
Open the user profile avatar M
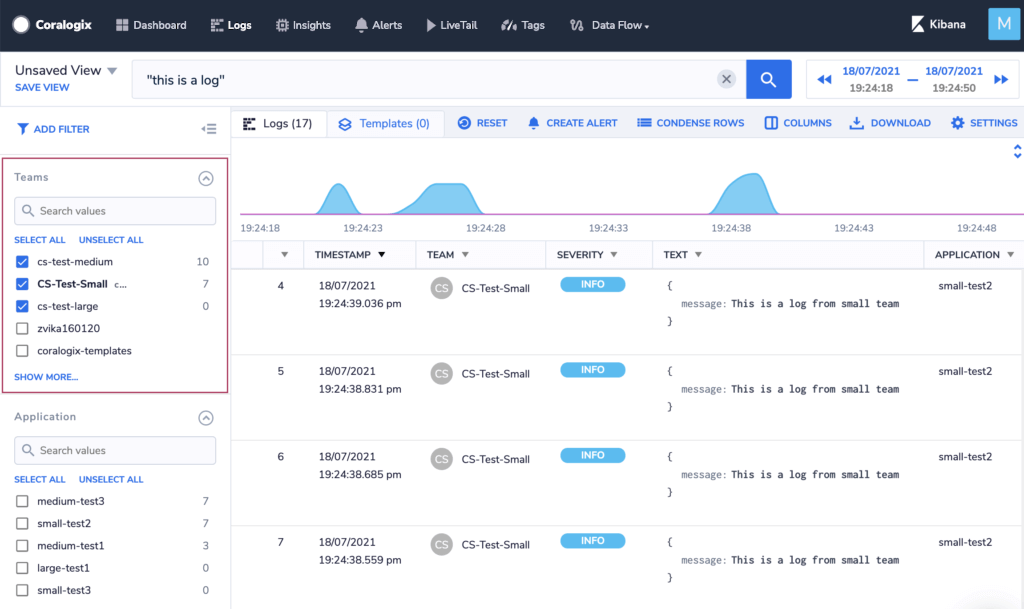(1004, 24)
